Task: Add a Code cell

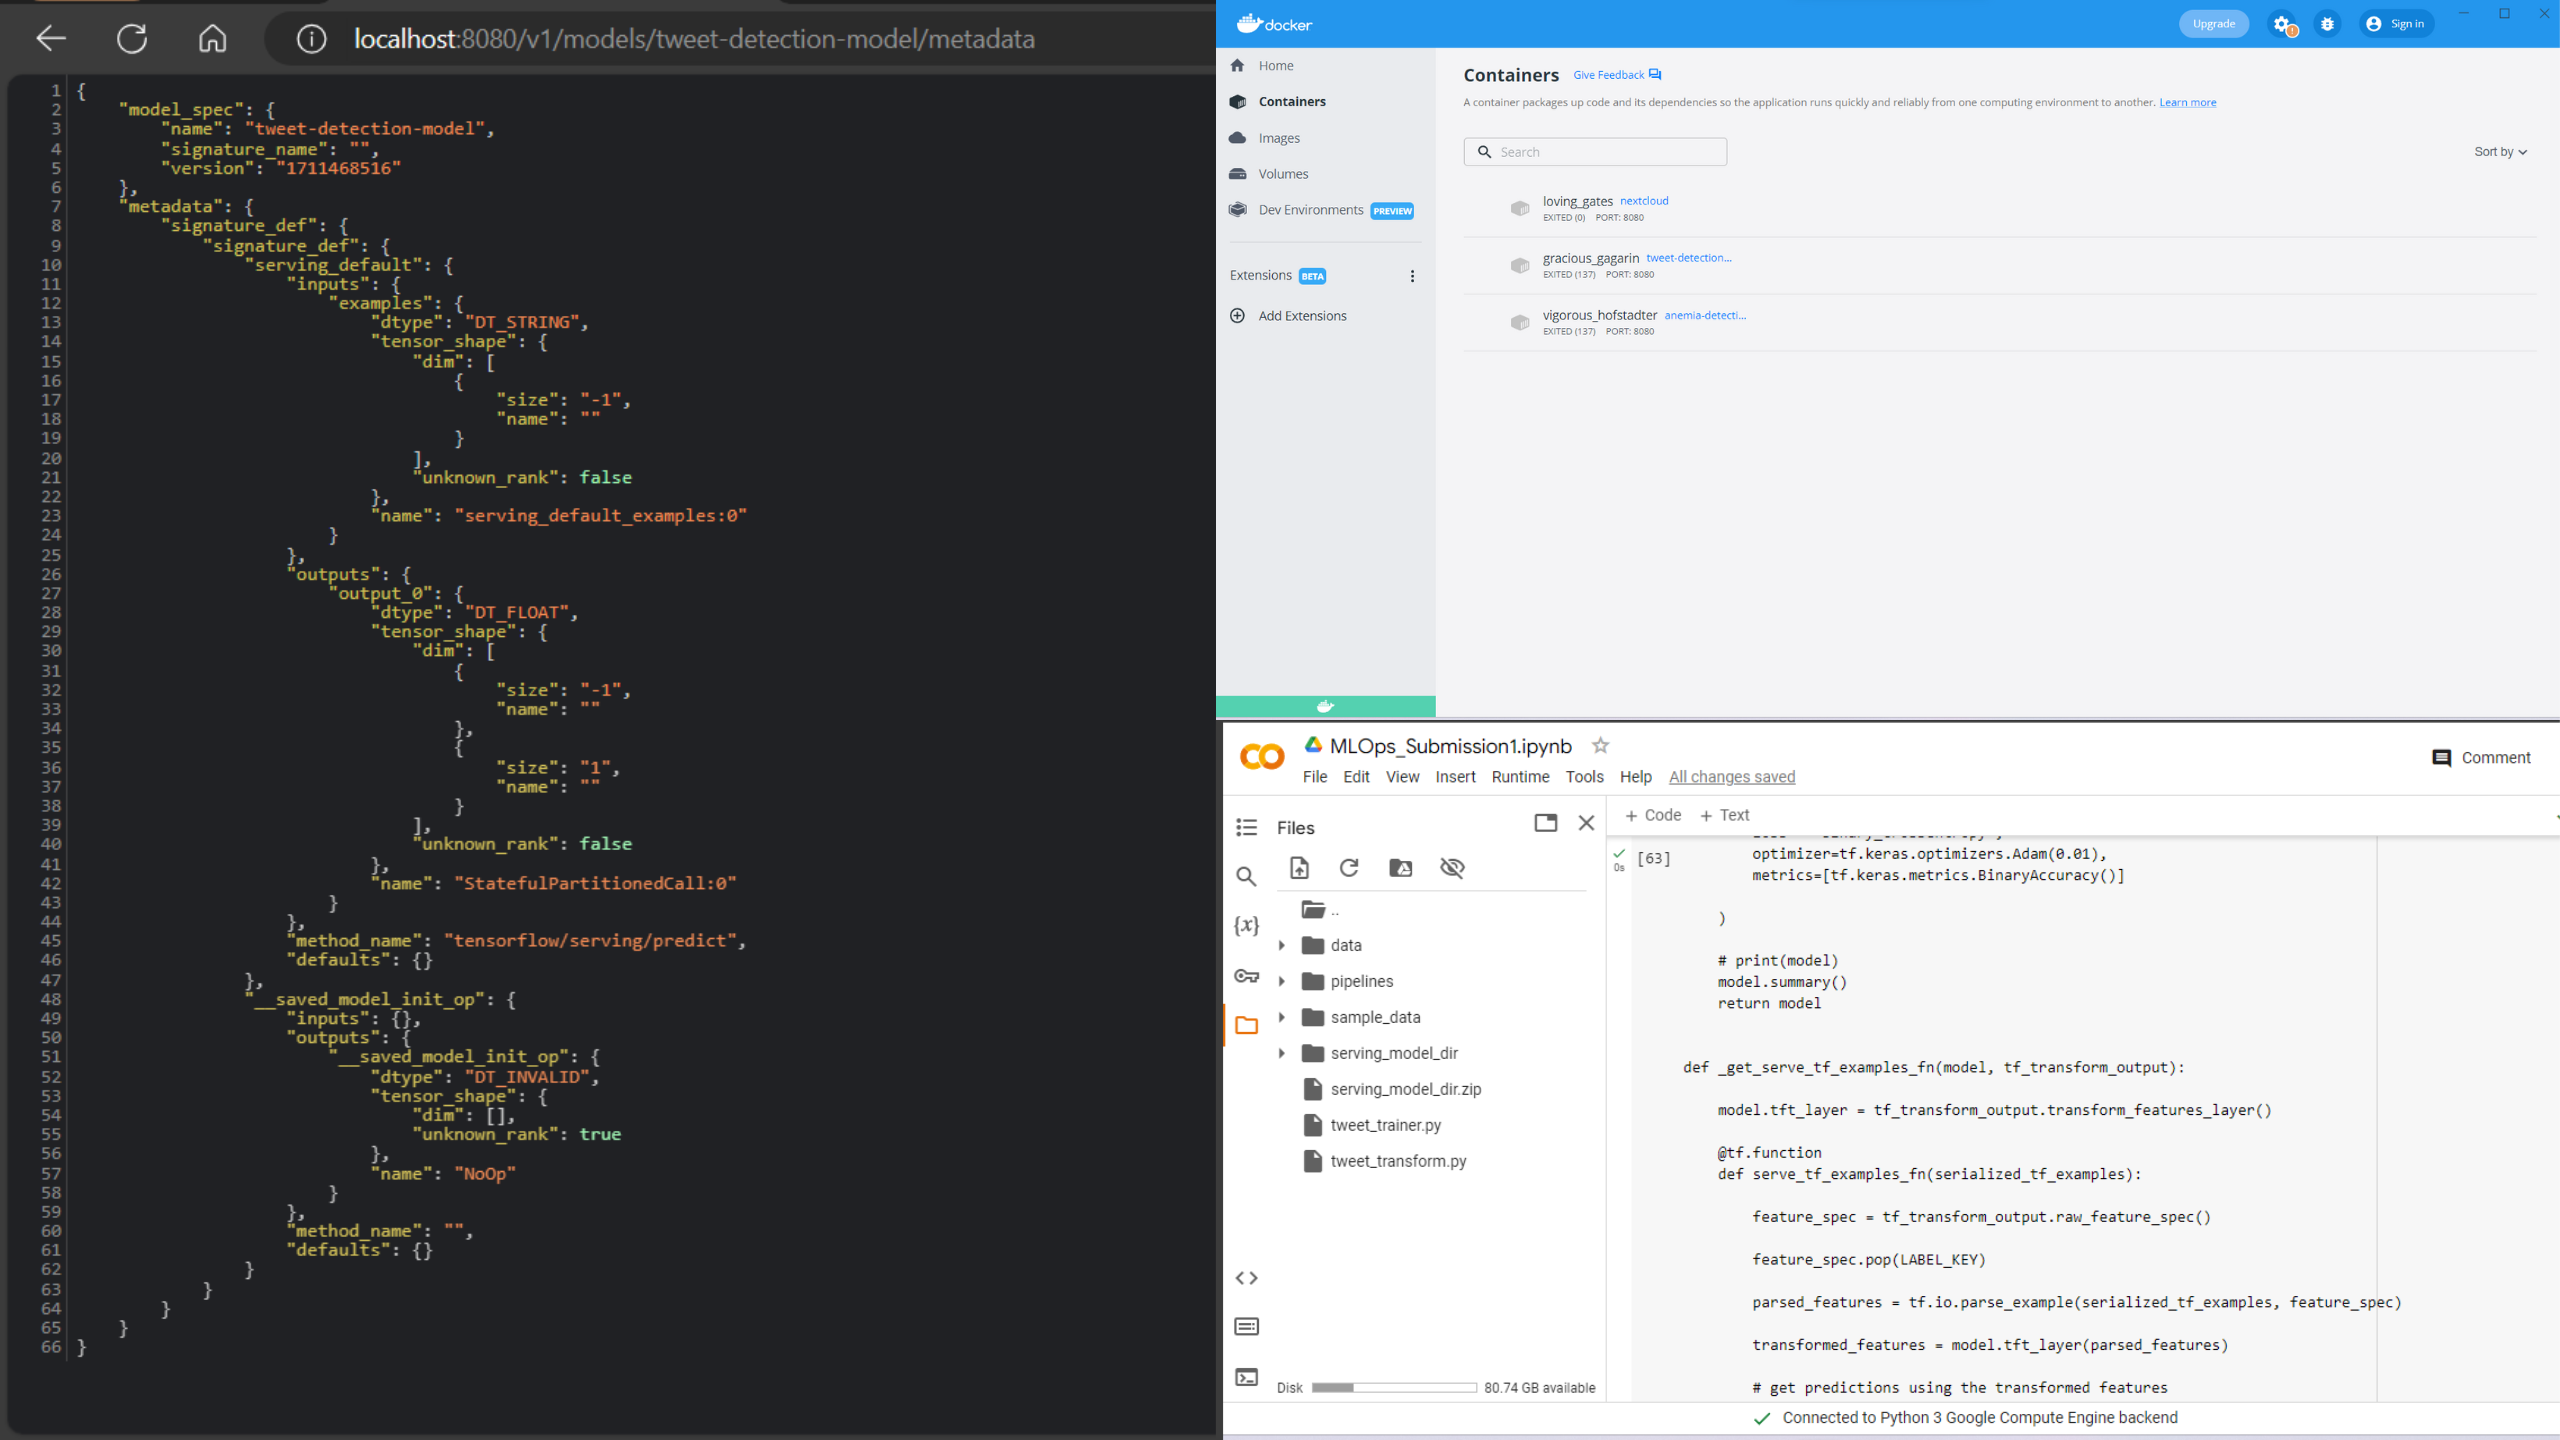Action: [x=1653, y=815]
